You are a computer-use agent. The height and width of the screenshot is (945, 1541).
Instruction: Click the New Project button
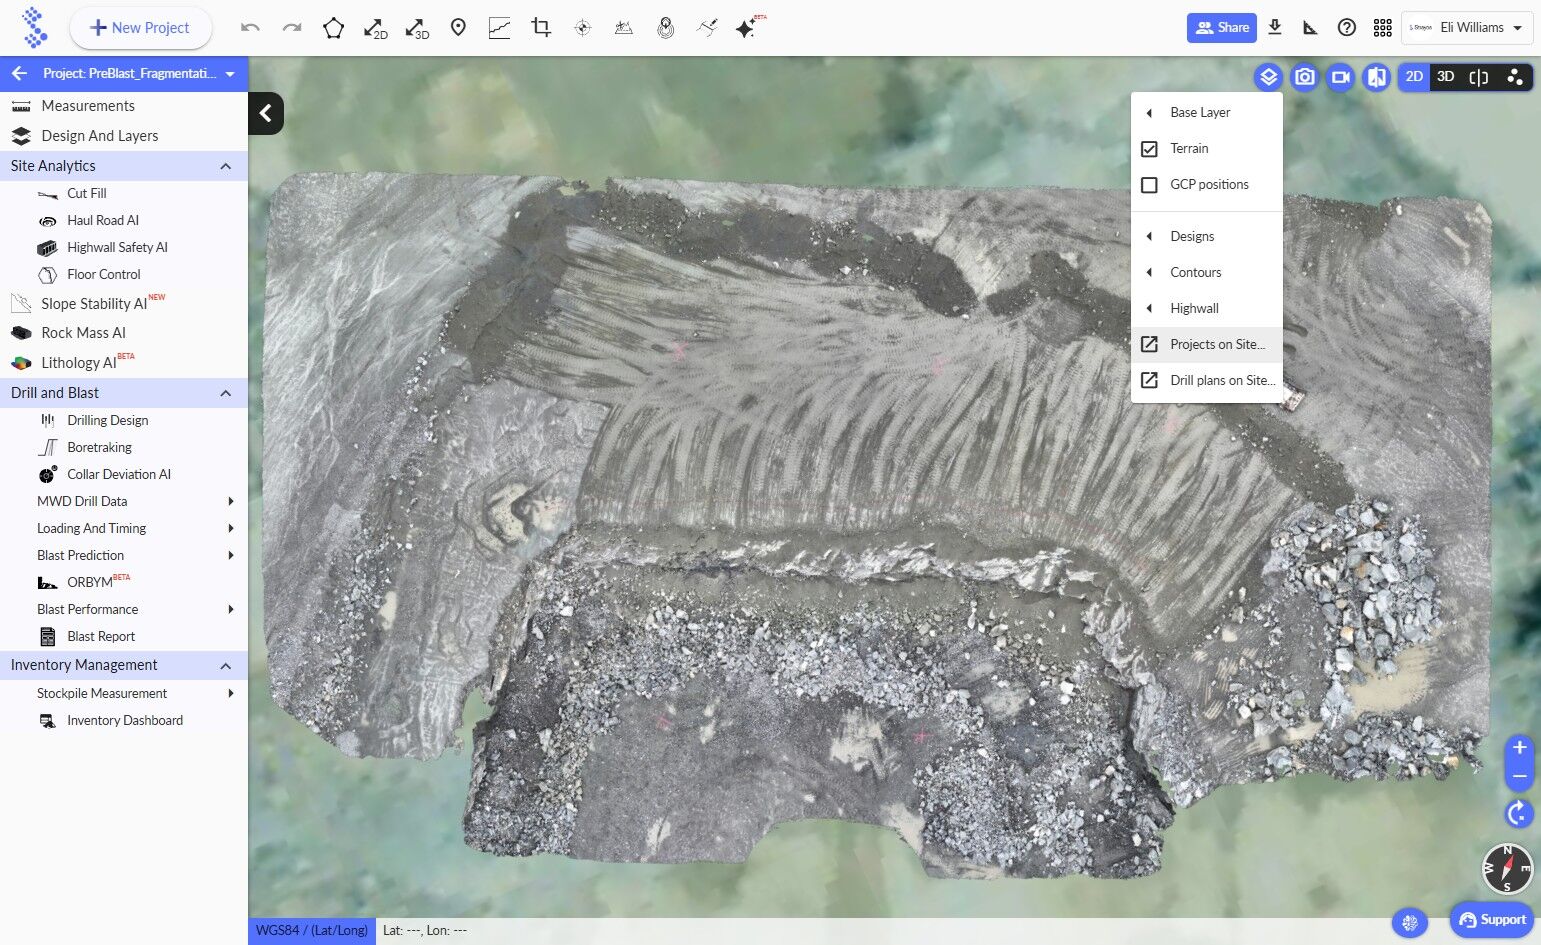[140, 28]
